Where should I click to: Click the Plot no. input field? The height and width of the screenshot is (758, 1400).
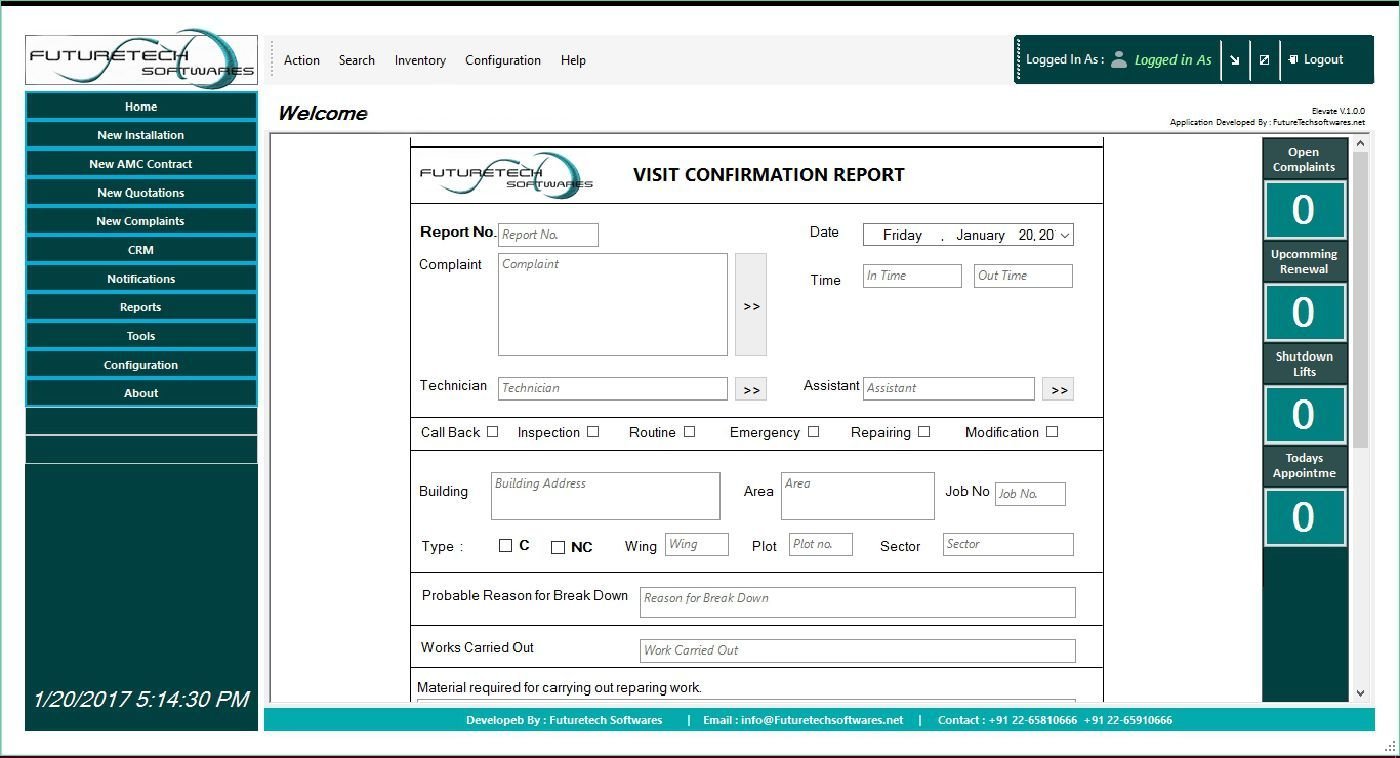pyautogui.click(x=820, y=545)
